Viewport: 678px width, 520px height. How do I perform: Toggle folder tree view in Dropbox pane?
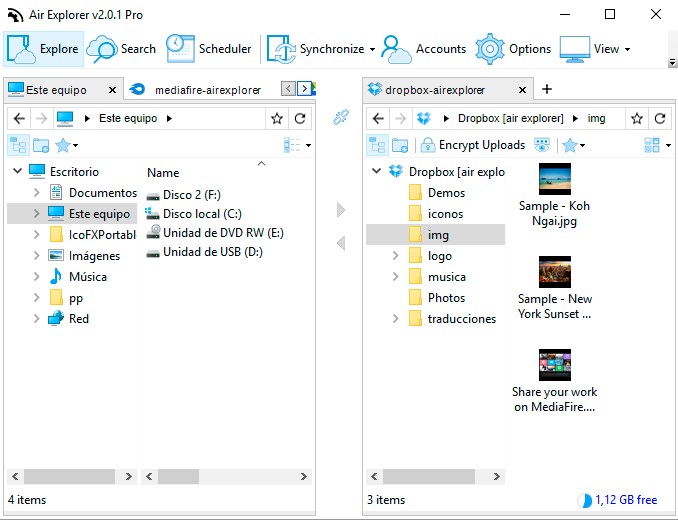[x=377, y=145]
